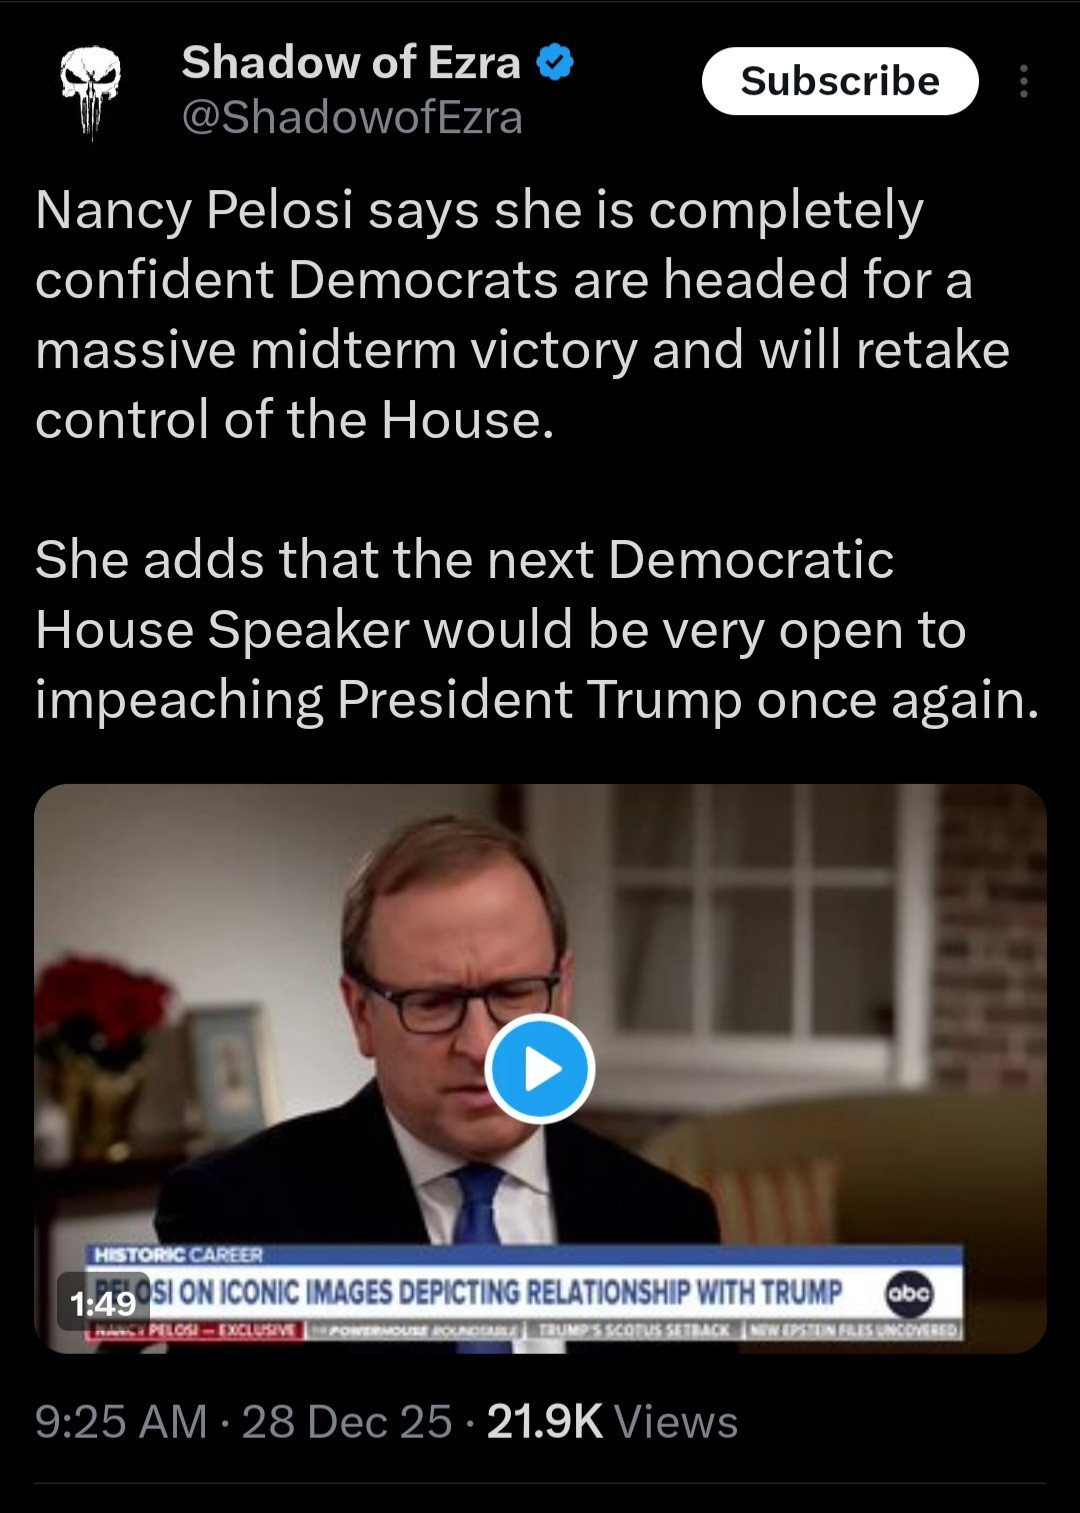Viewport: 1080px width, 1513px height.
Task: Tap the 1:49 video duration badge
Action: click(104, 1302)
